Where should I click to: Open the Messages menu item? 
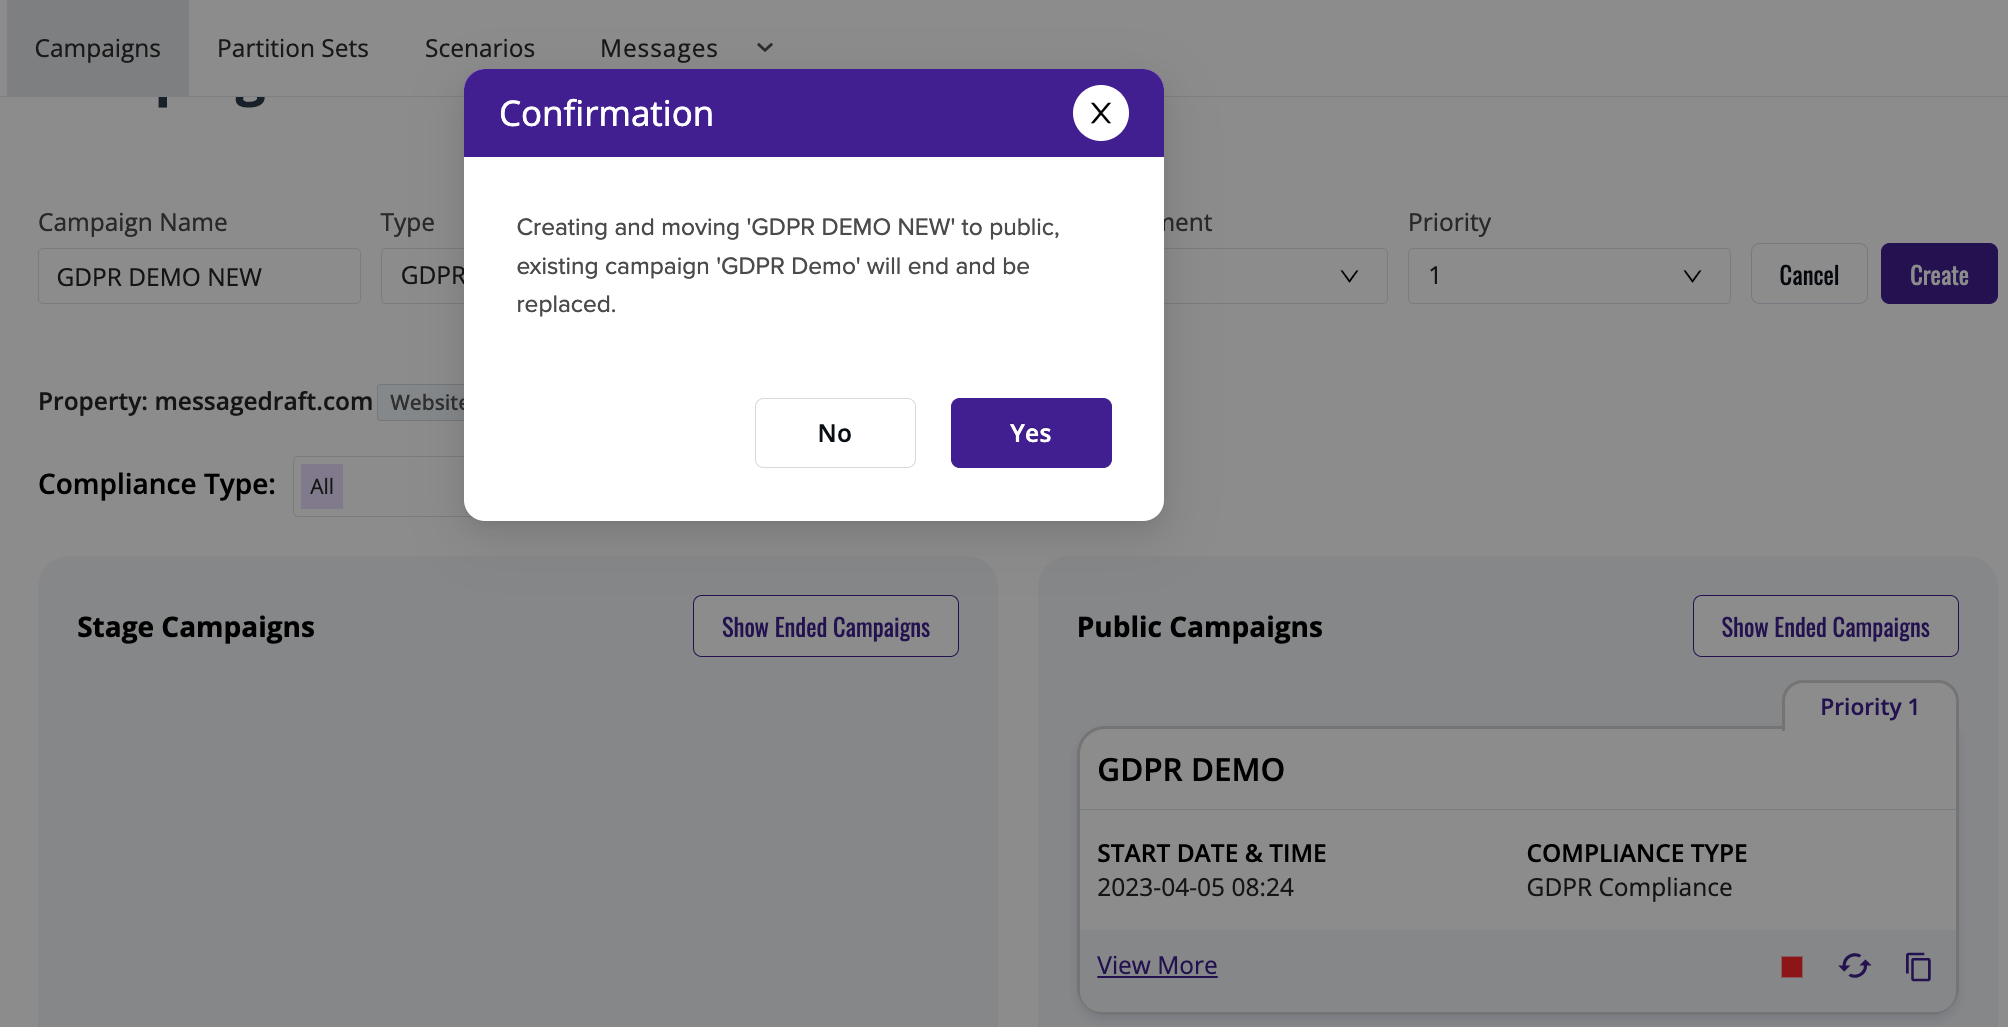pyautogui.click(x=658, y=48)
